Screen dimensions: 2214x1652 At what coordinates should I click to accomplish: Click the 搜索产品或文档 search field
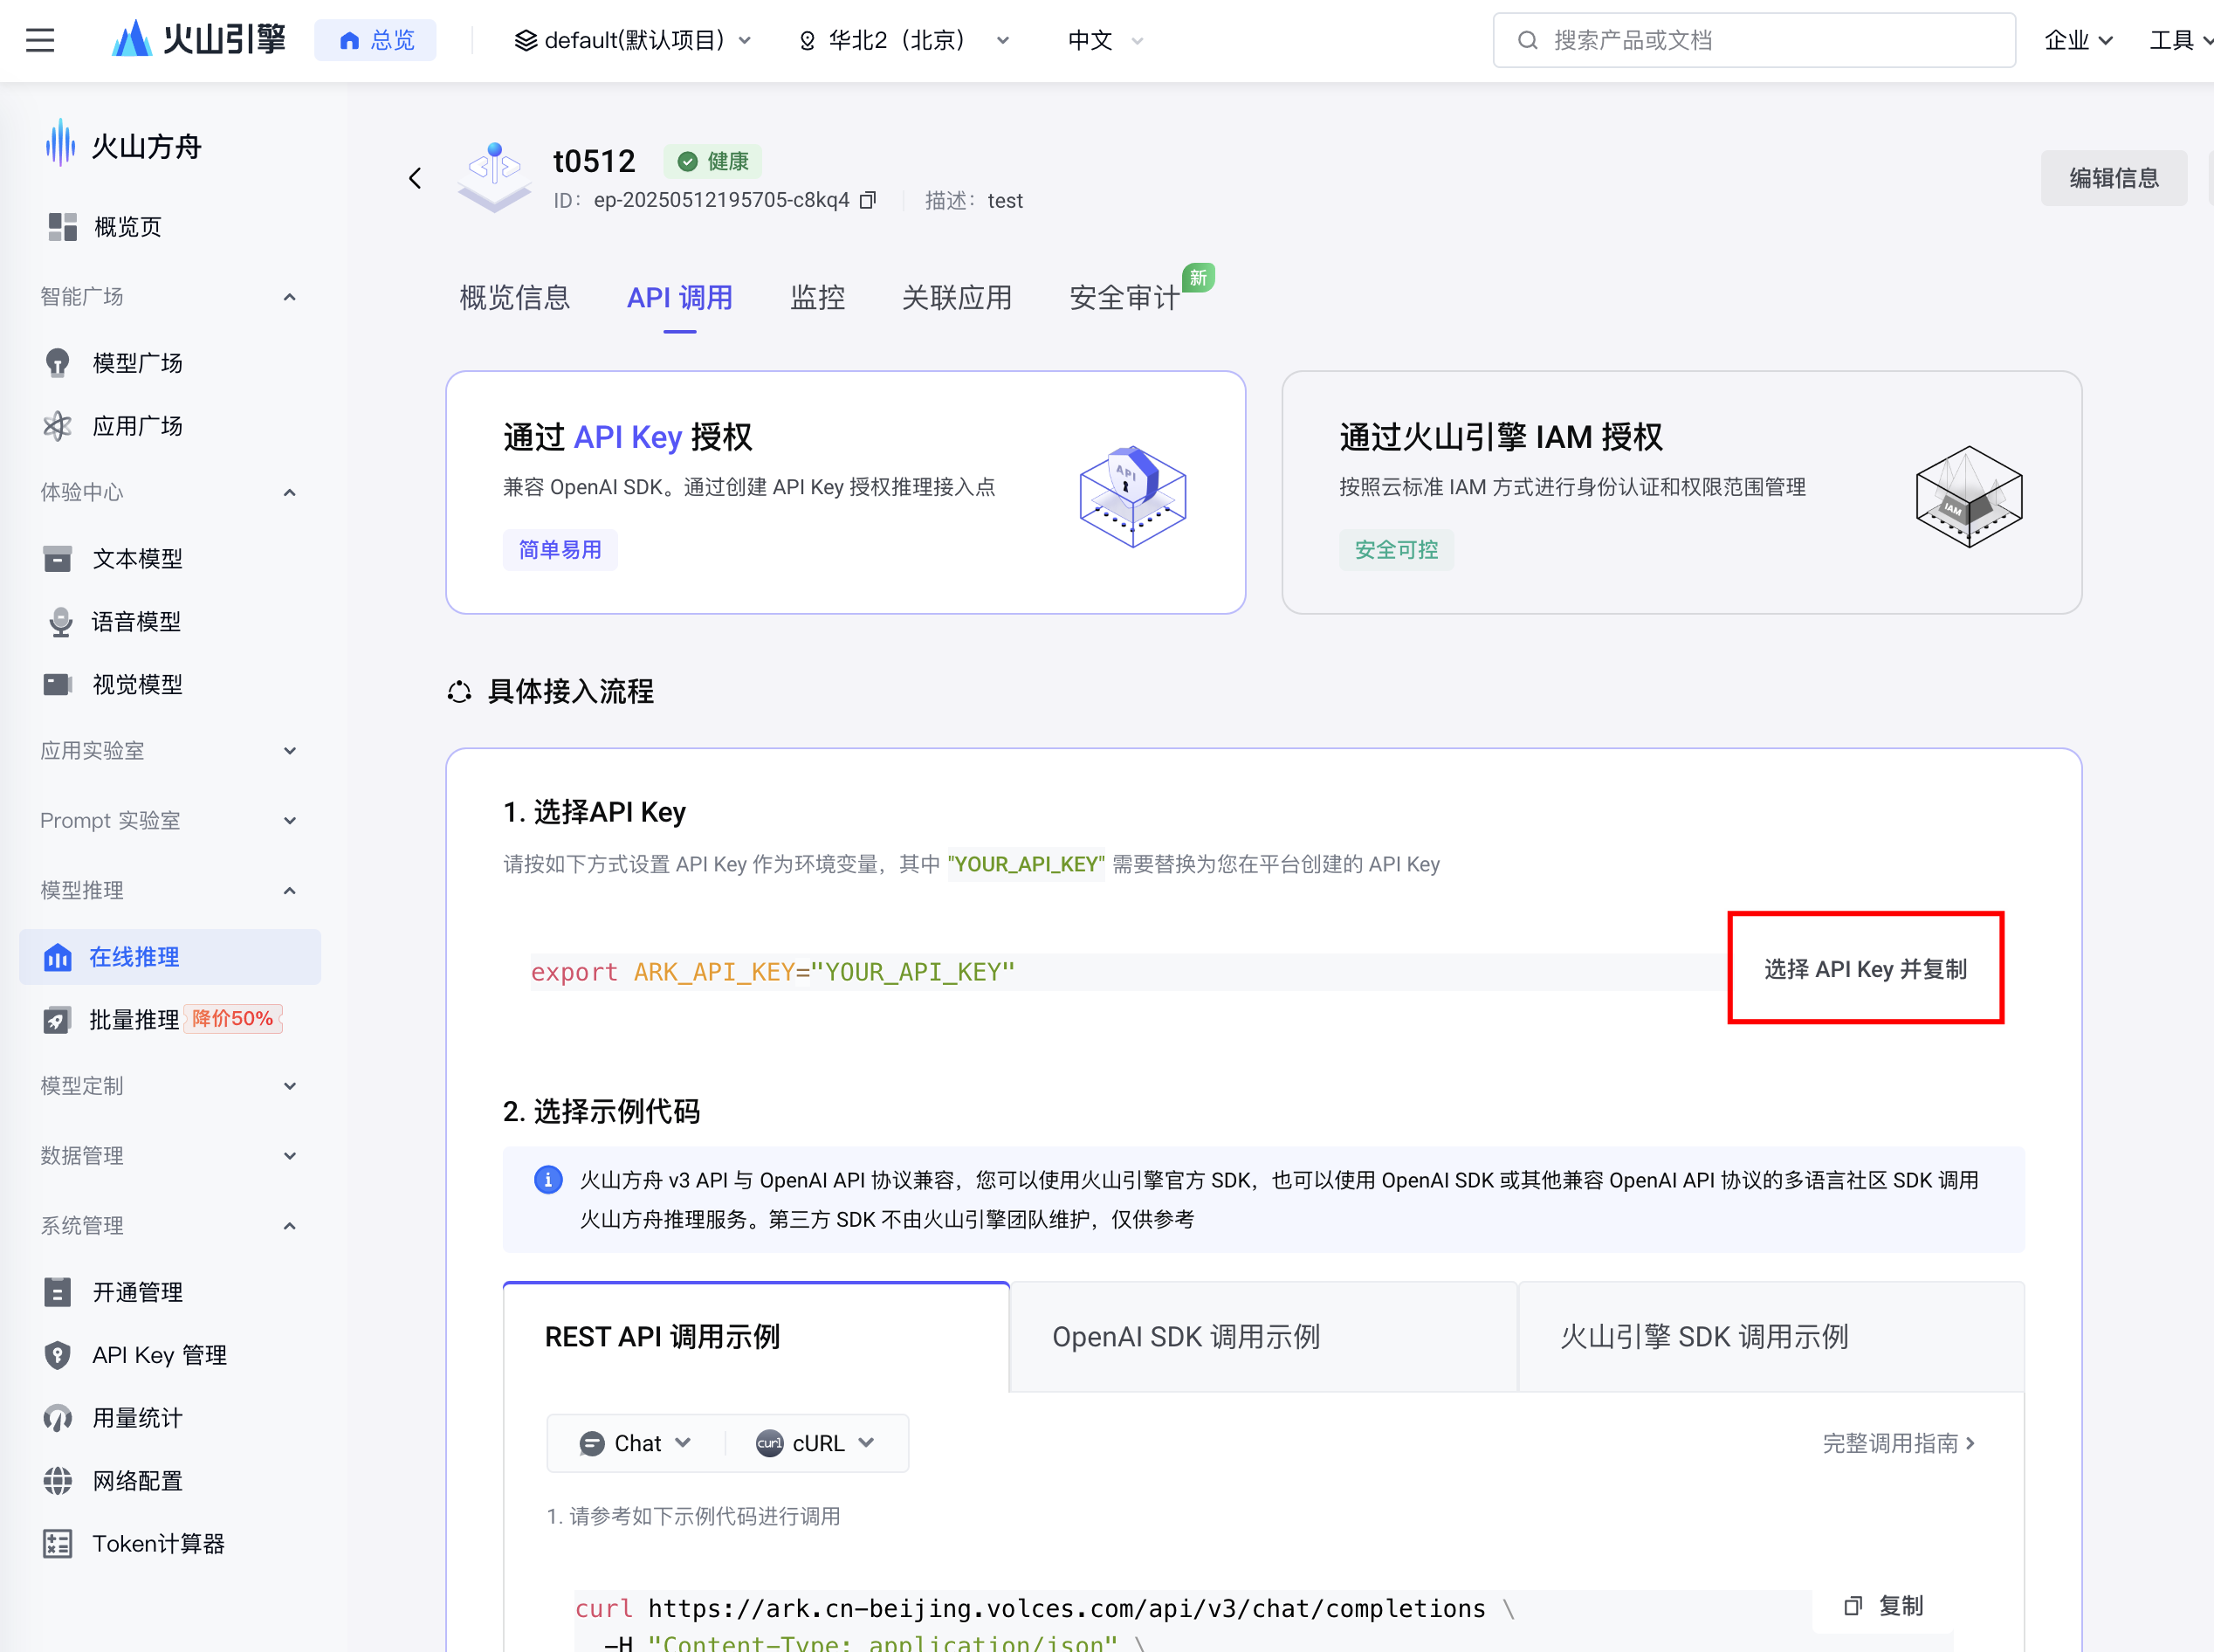(x=1754, y=40)
